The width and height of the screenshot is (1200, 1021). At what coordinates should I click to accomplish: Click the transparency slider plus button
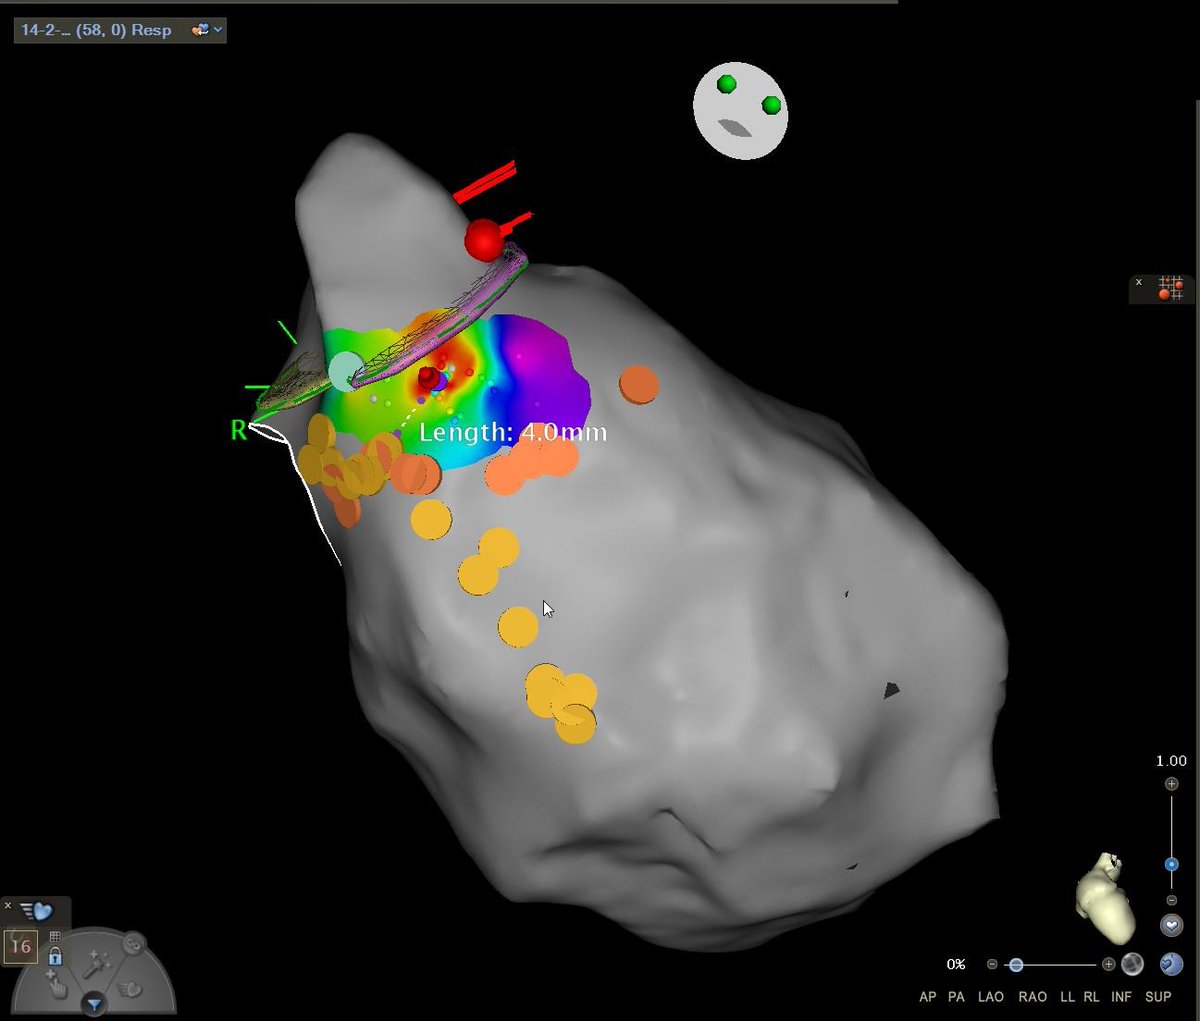pyautogui.click(x=1108, y=965)
